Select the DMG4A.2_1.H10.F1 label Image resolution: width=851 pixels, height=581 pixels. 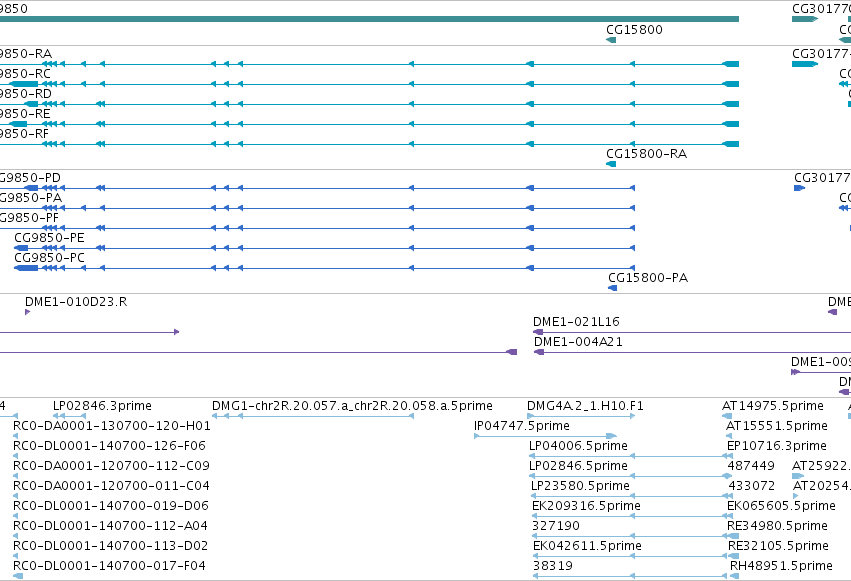click(x=585, y=406)
